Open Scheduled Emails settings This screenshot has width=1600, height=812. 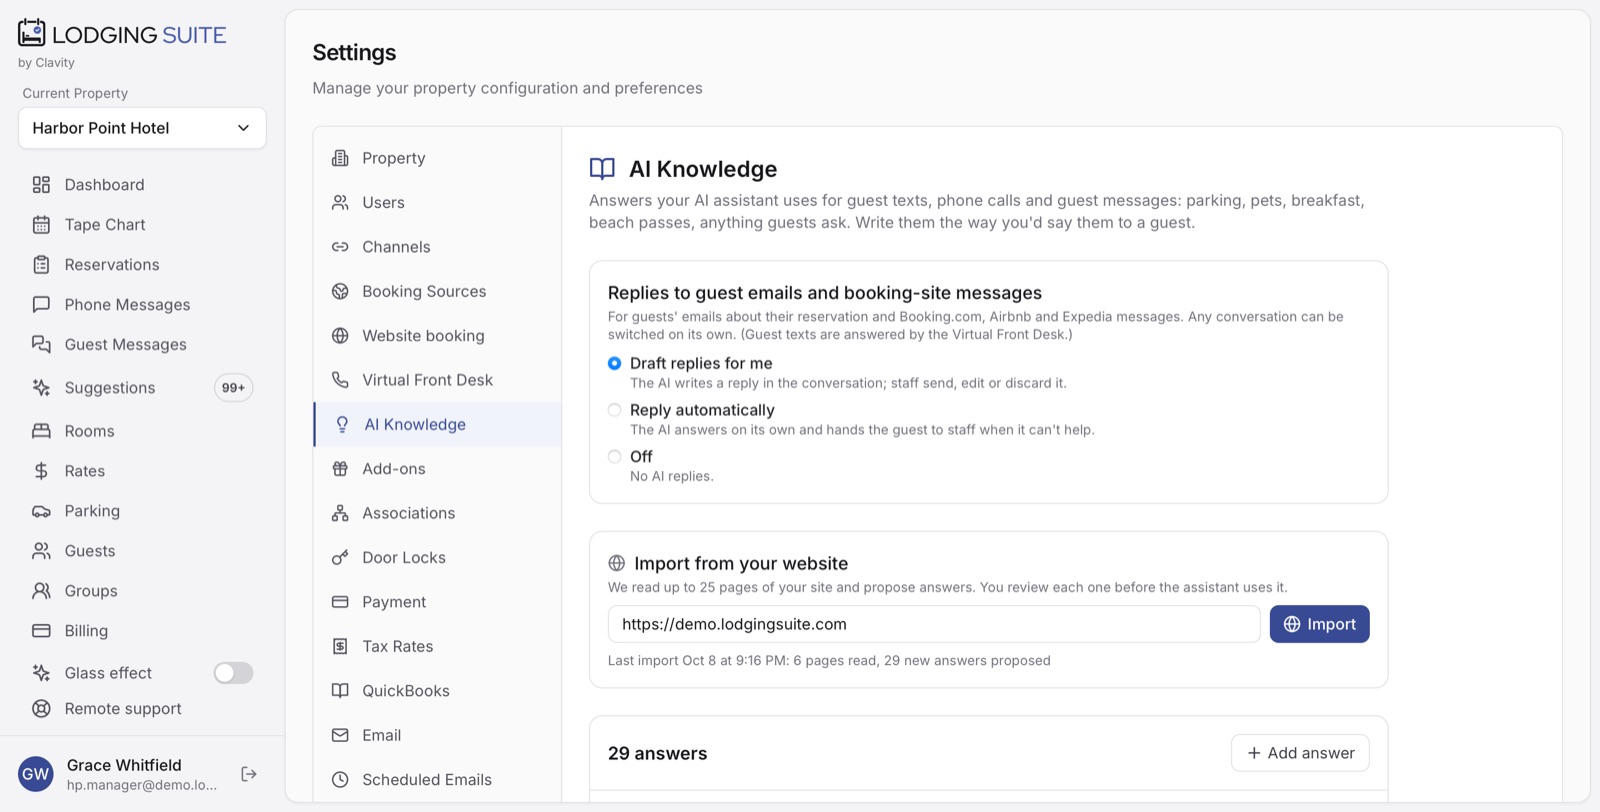click(437, 780)
